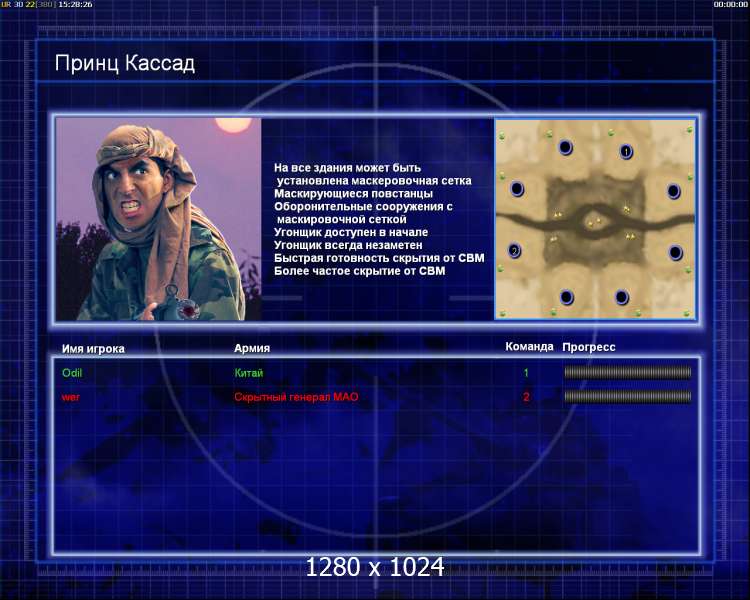
Task: Click the "Принц Кассад" title
Action: (x=125, y=64)
